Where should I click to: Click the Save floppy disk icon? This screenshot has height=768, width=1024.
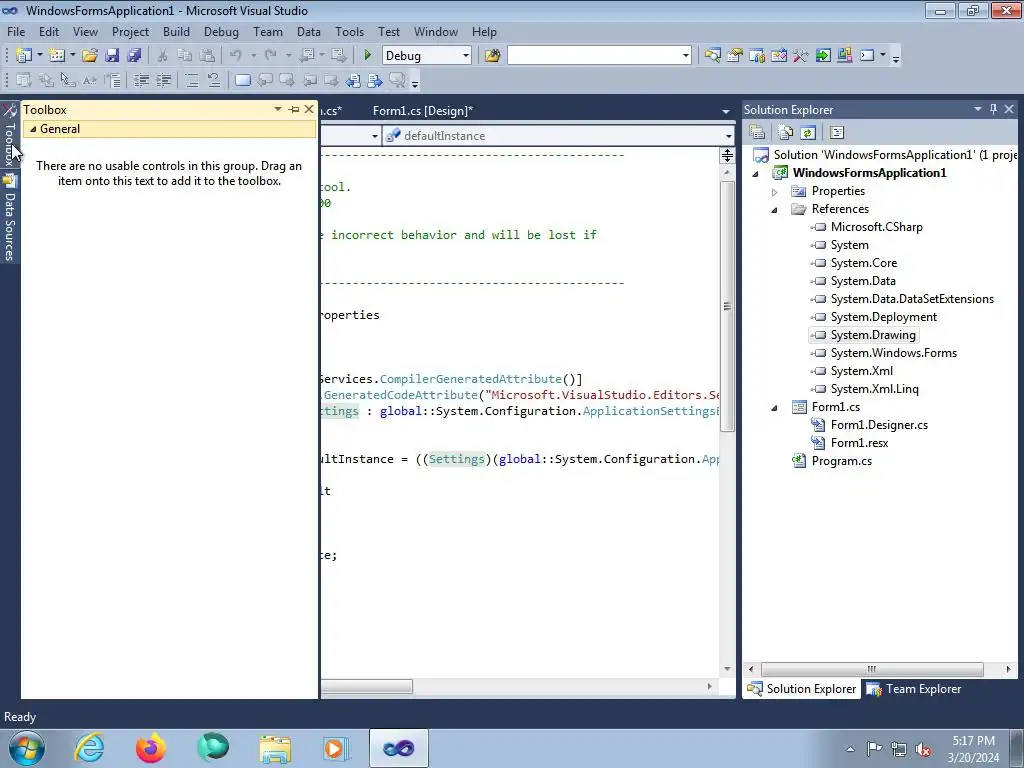tap(112, 56)
